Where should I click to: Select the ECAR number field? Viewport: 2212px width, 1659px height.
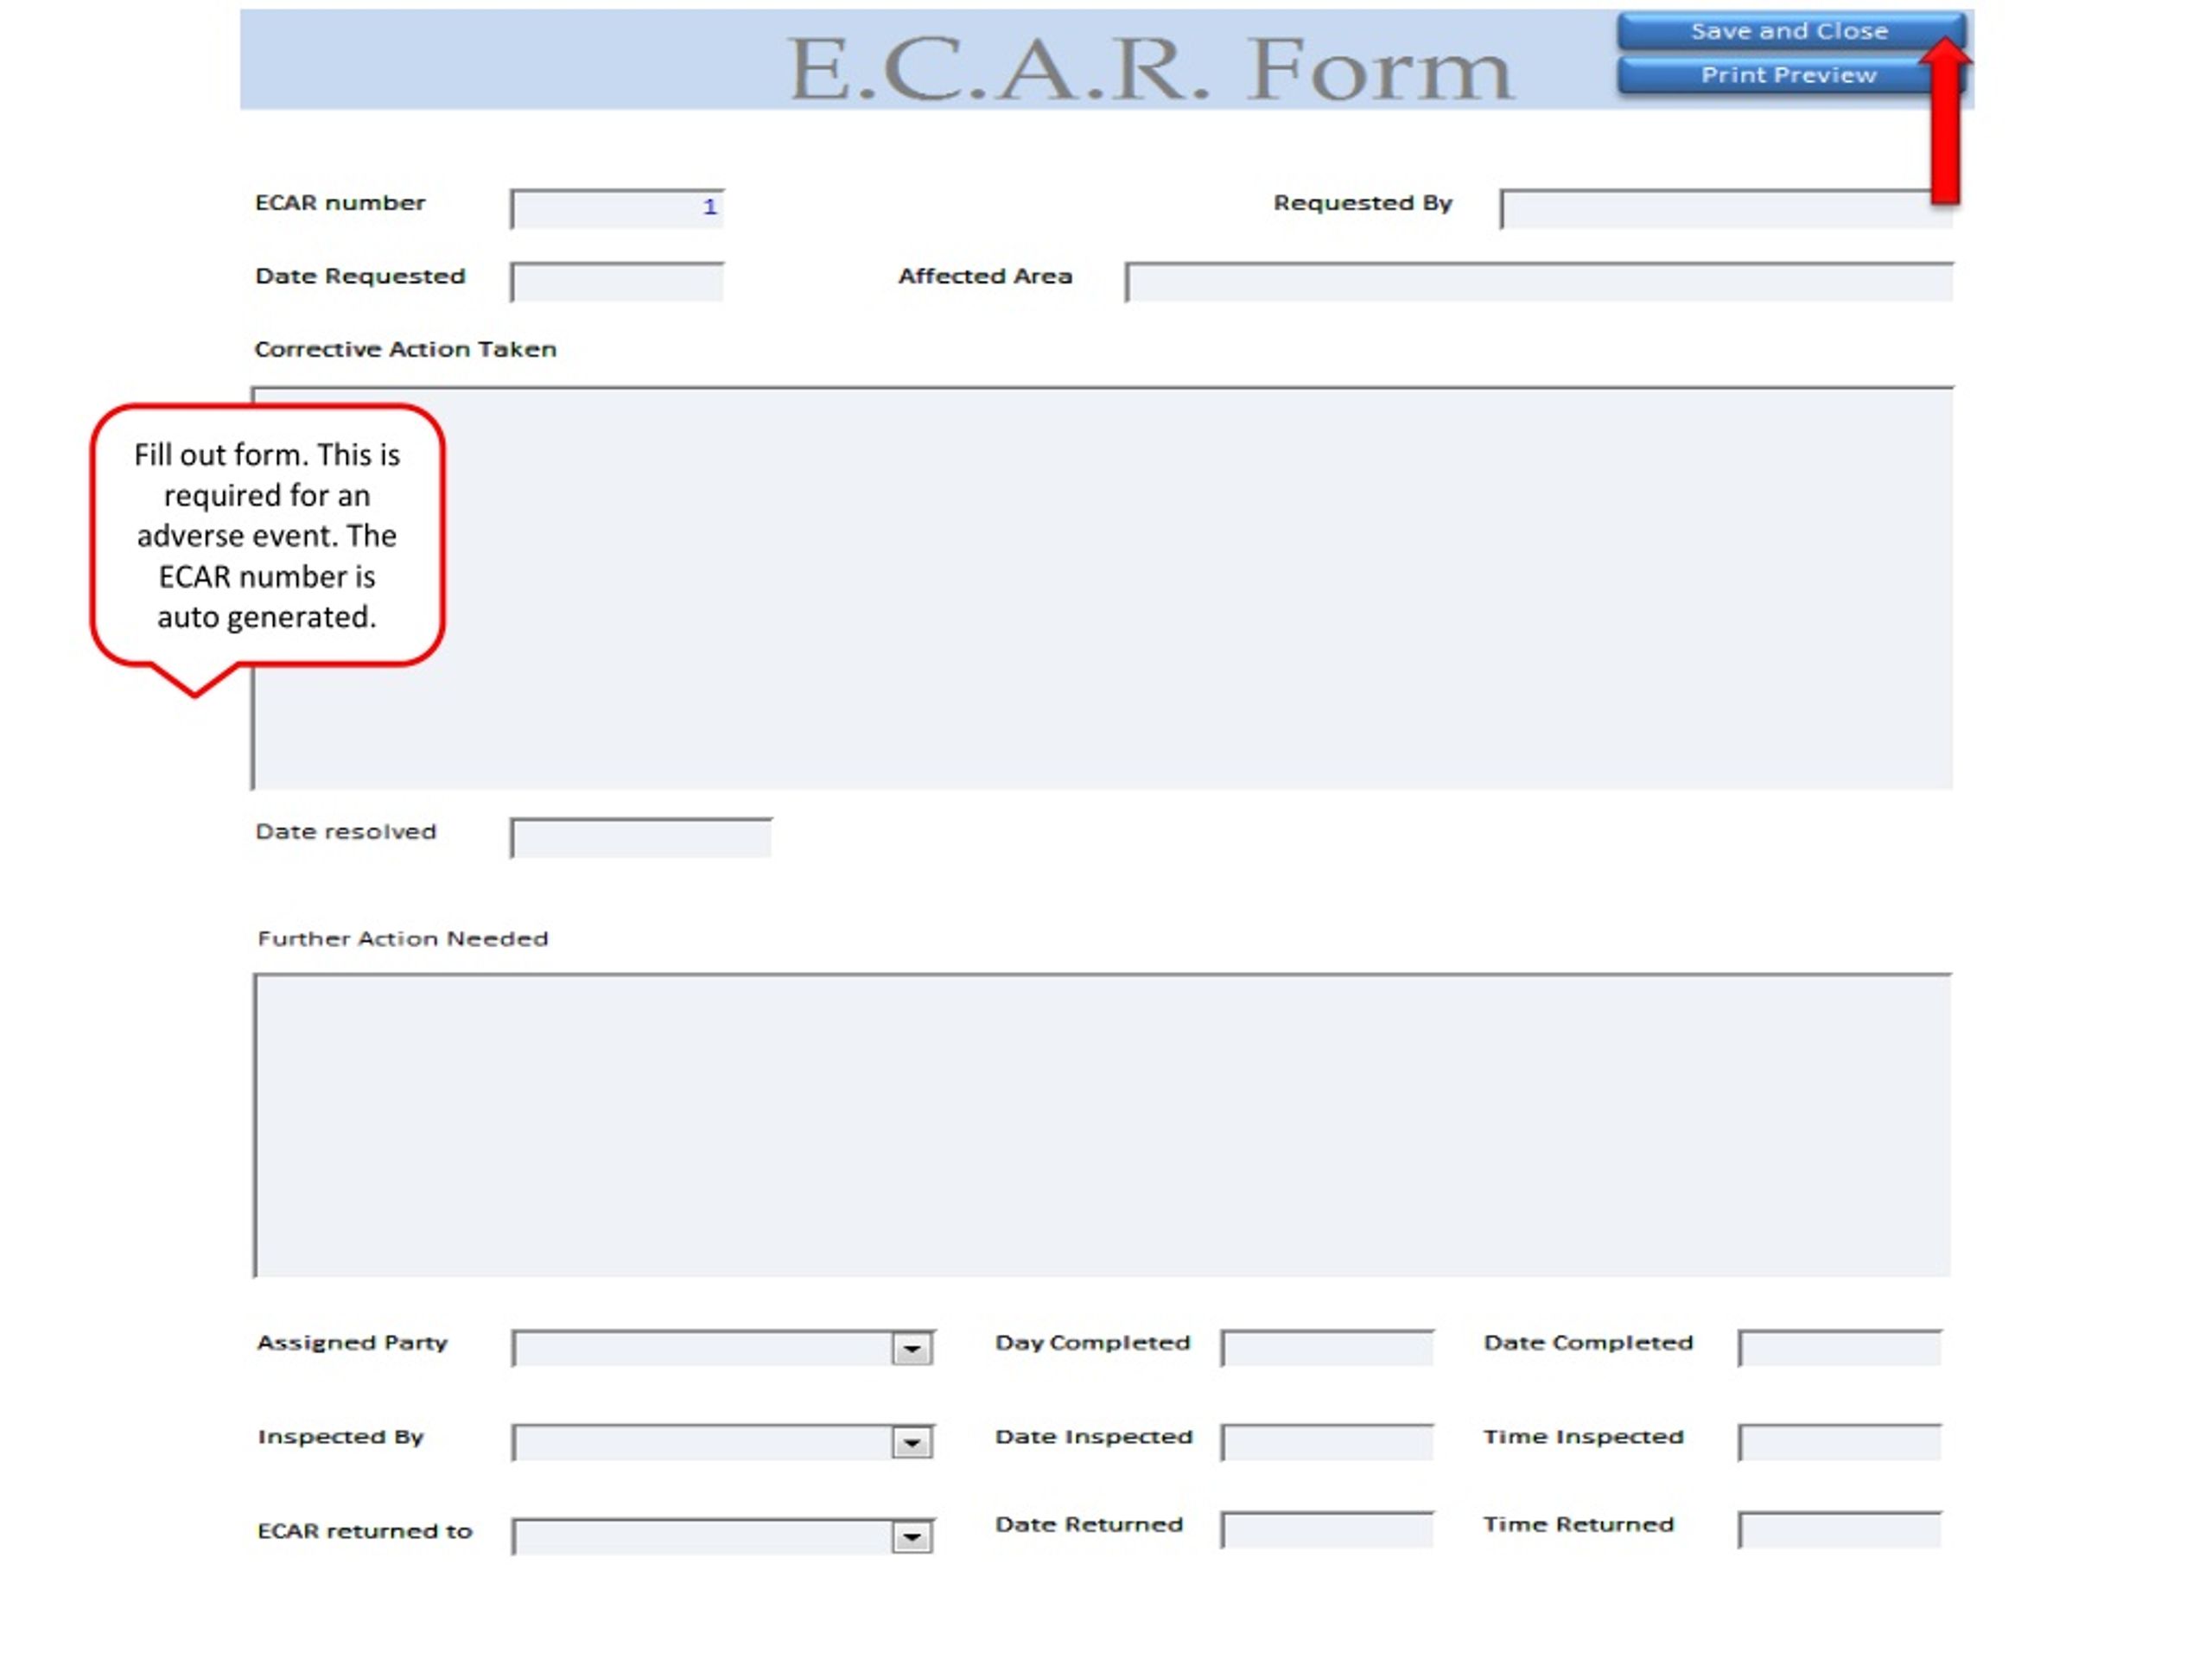pyautogui.click(x=617, y=209)
